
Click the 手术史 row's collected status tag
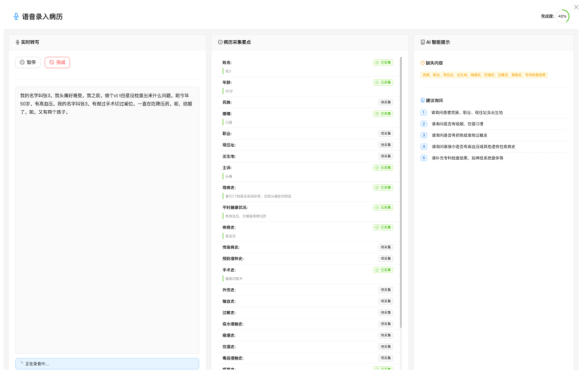(383, 270)
